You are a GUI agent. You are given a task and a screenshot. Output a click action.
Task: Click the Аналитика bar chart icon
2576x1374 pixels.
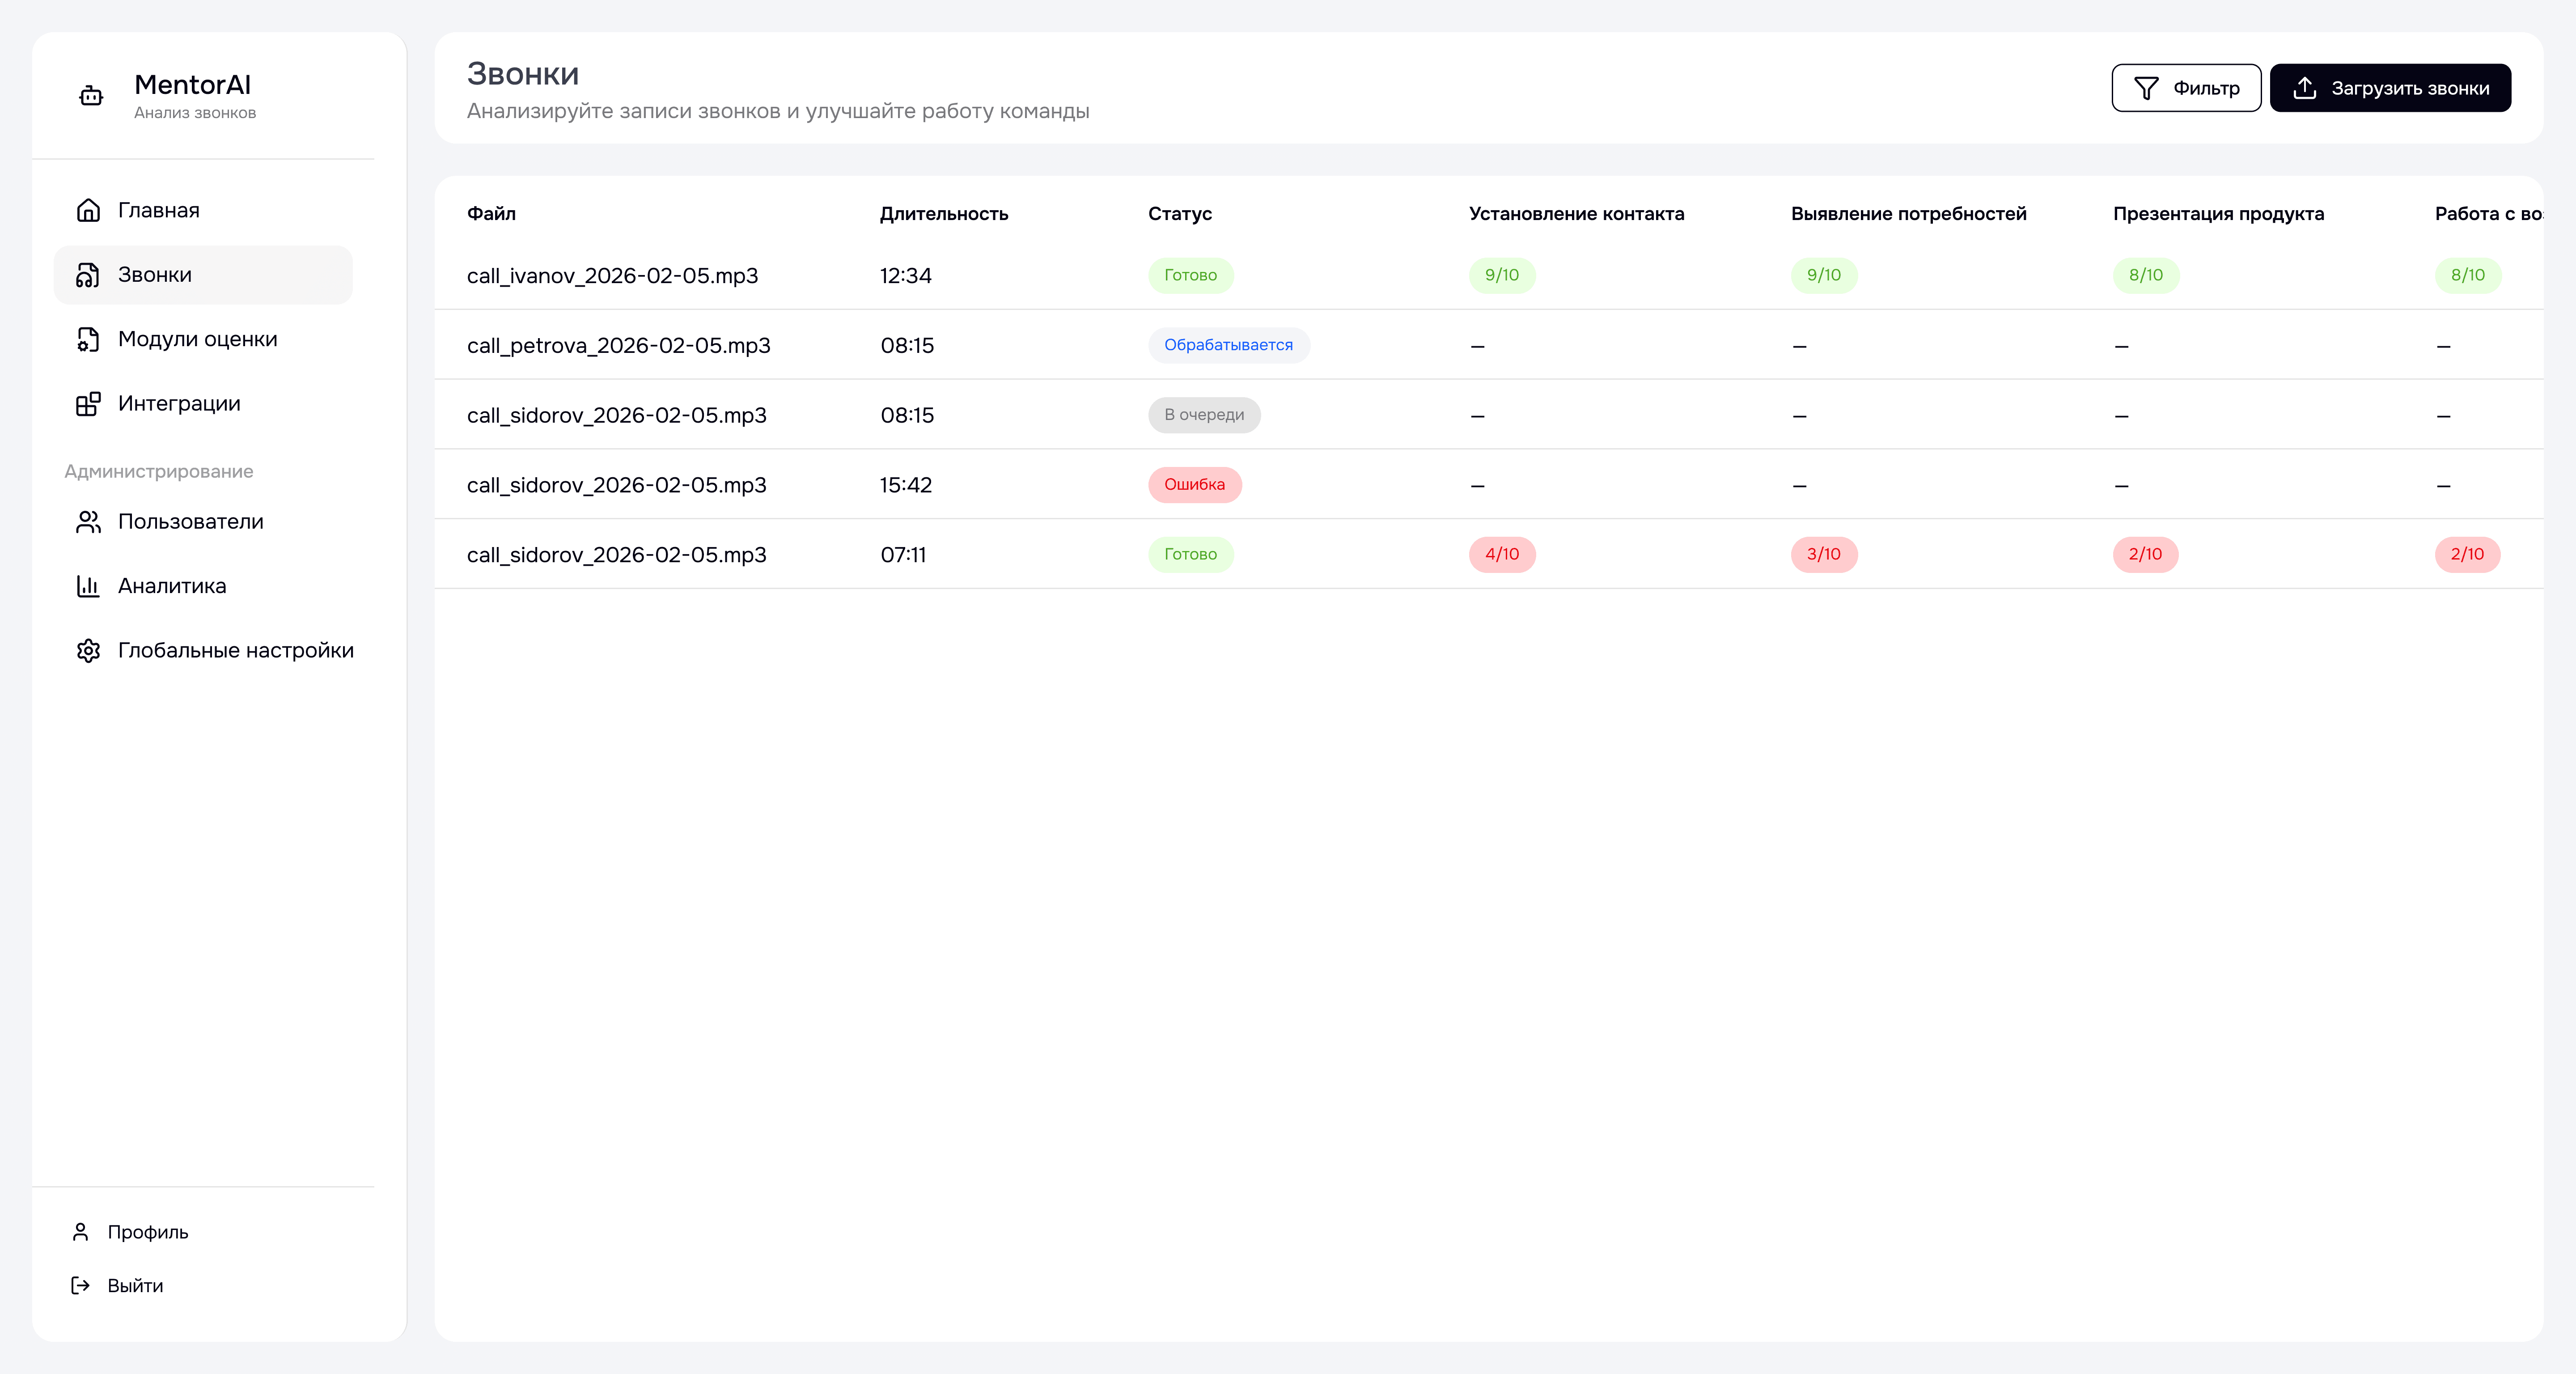88,586
